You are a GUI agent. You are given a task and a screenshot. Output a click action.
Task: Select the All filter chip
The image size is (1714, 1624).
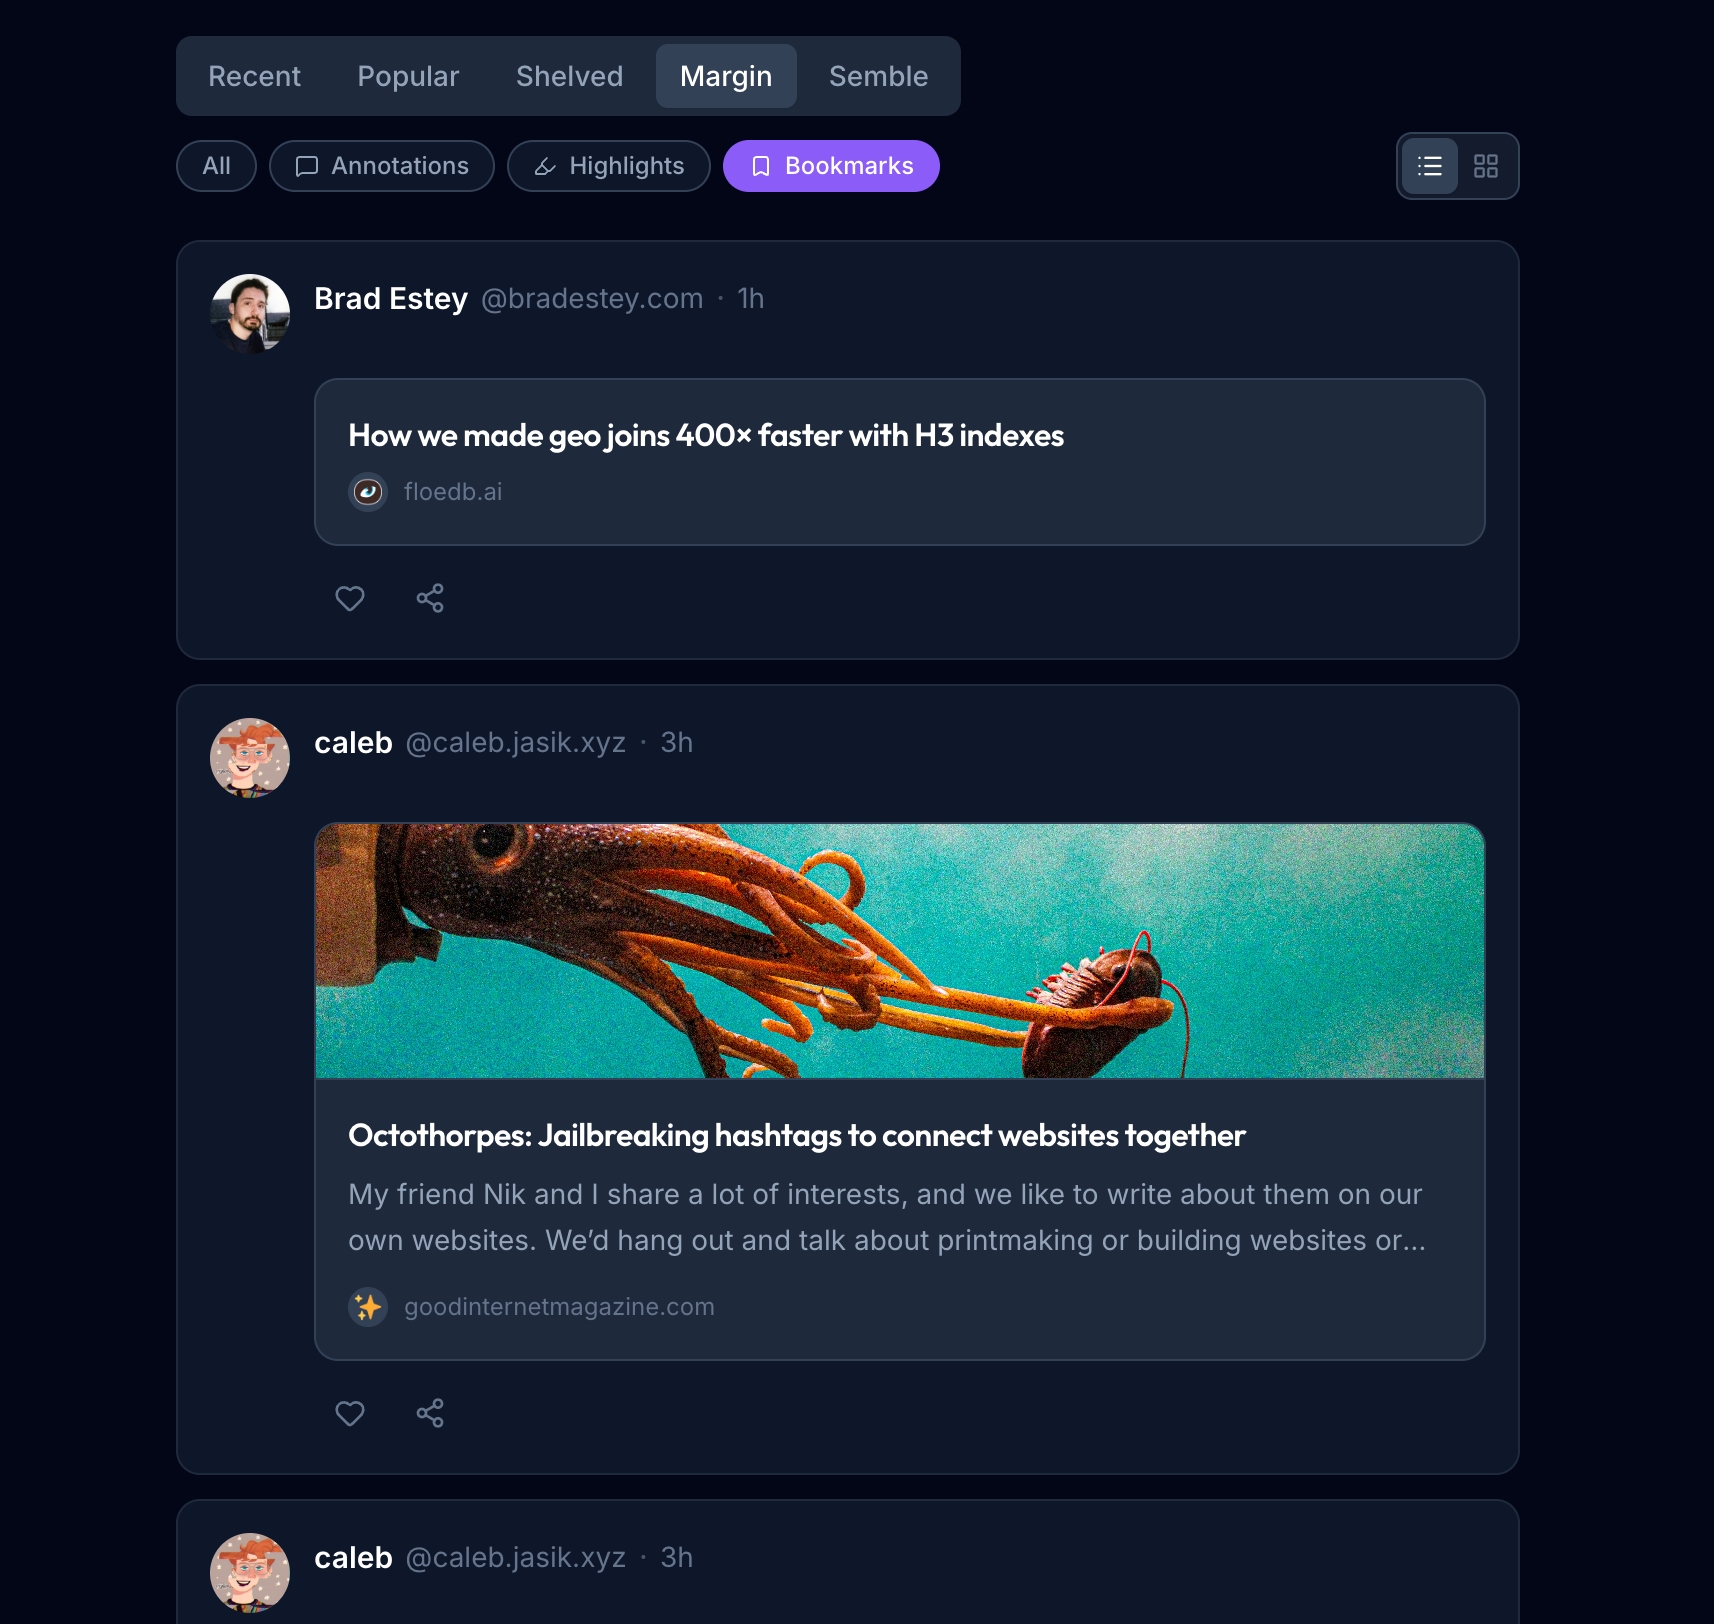(216, 166)
